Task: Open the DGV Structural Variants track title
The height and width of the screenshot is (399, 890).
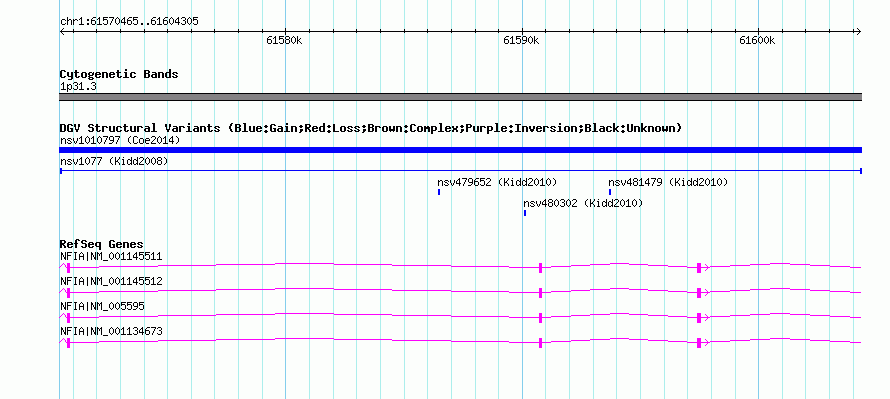Action: (371, 128)
